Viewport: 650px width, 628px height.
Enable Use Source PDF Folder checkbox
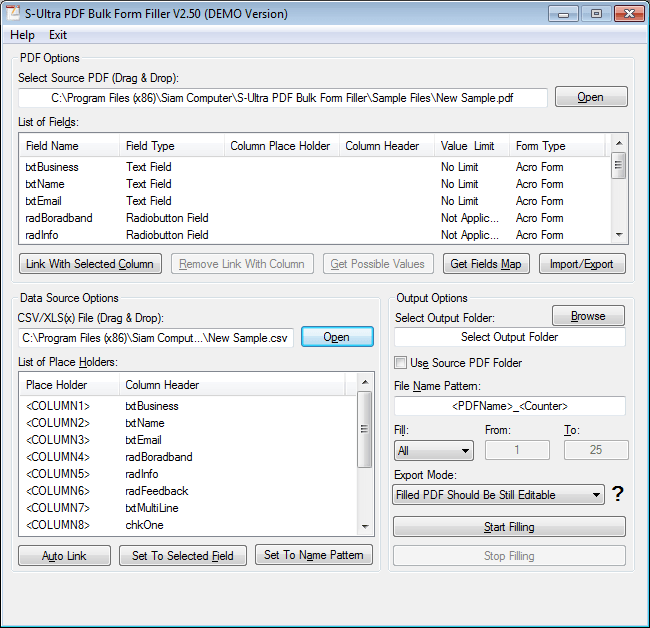(x=401, y=363)
